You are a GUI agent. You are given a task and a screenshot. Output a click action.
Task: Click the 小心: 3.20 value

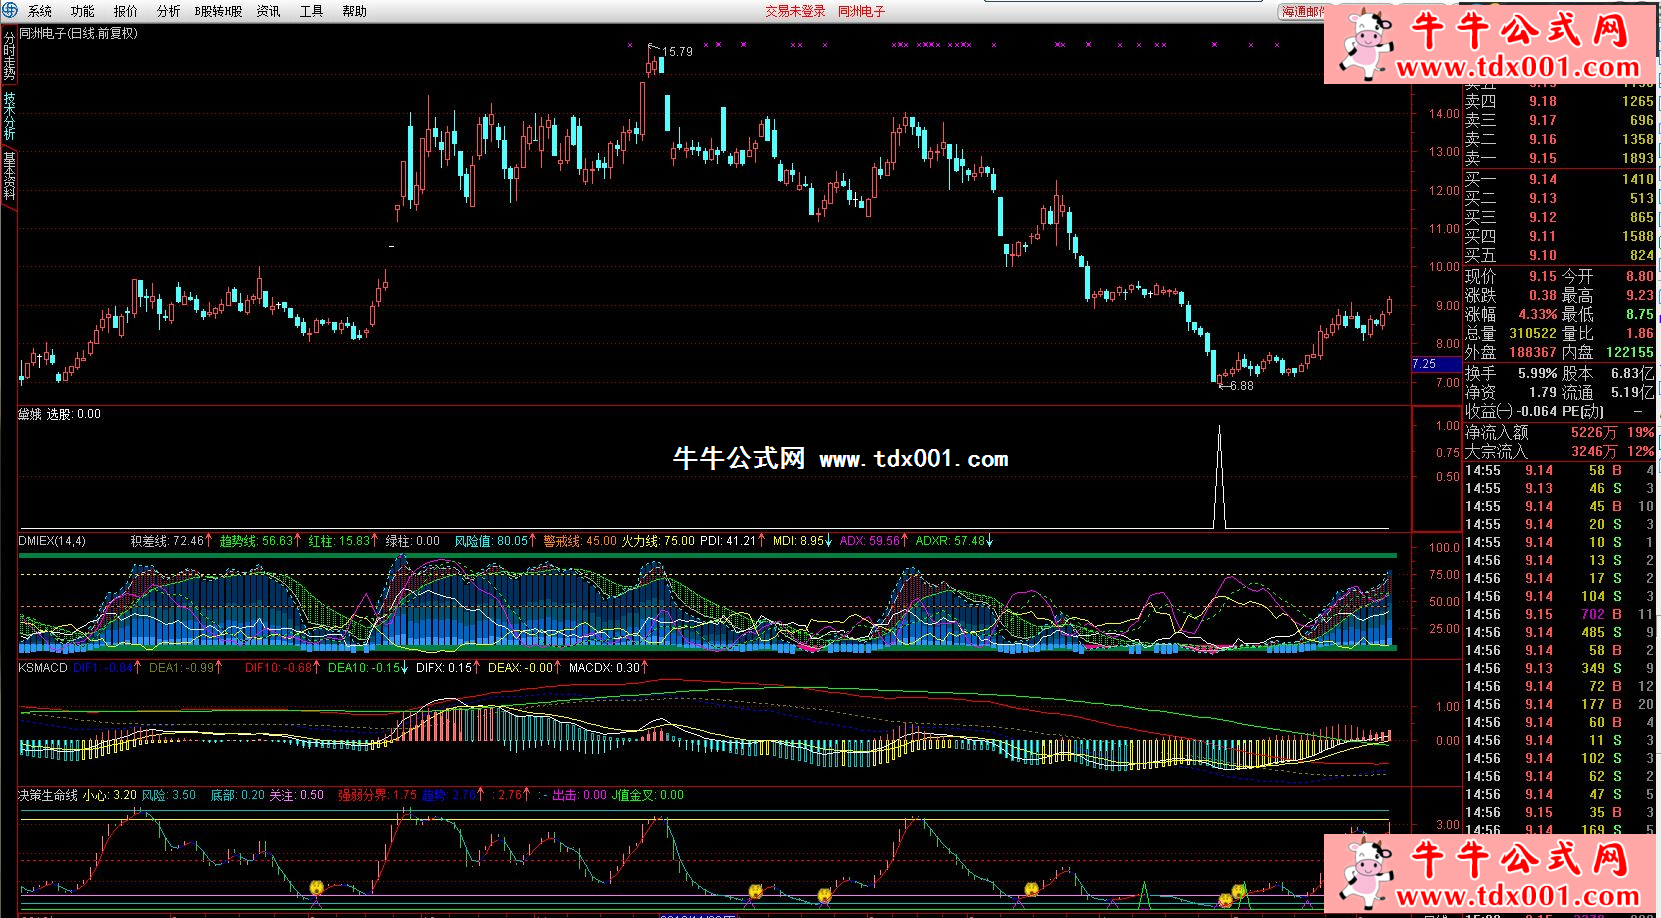[110, 795]
